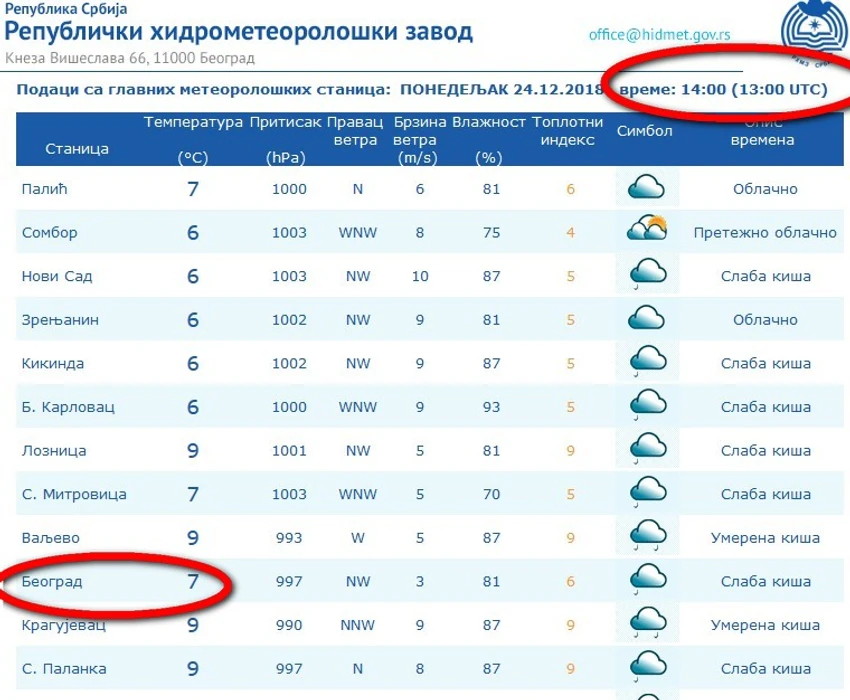Click the rain icon in Београд row
The width and height of the screenshot is (850, 700).
click(x=648, y=579)
